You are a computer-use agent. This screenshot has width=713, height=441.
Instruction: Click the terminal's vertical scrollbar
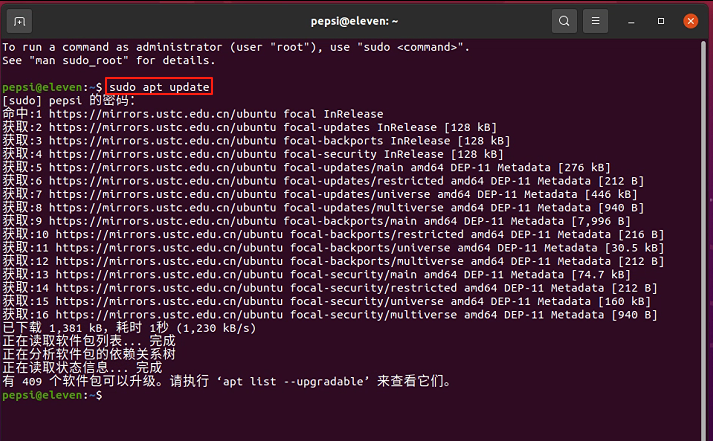[x=704, y=240]
